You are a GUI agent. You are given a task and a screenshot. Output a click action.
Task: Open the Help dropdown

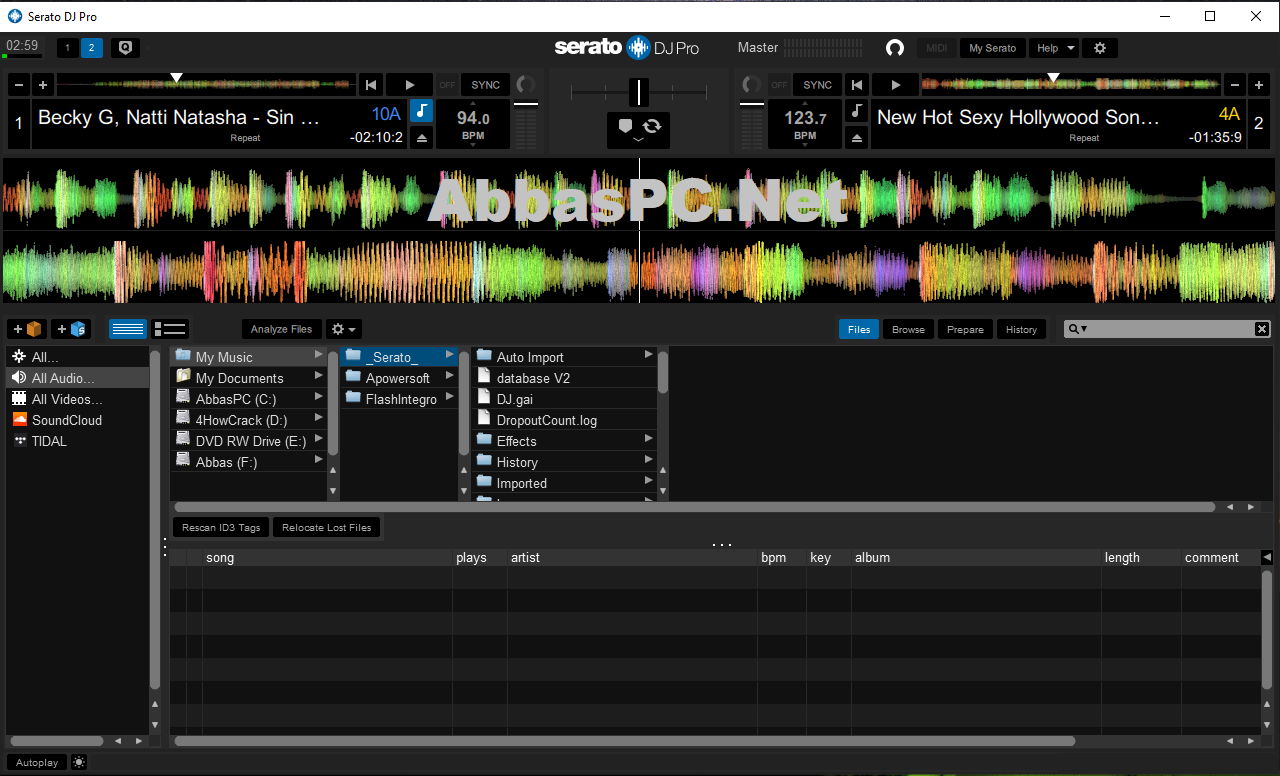(1054, 48)
